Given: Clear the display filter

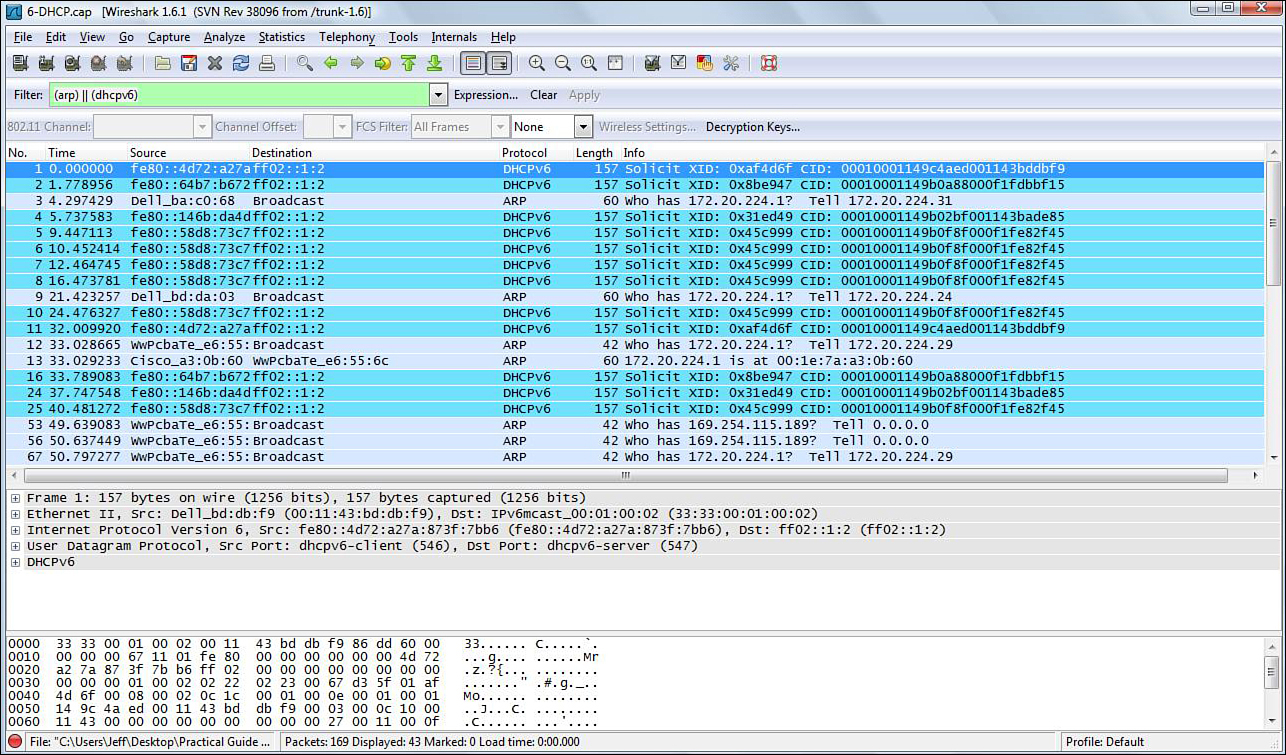Looking at the screenshot, I should 544,95.
